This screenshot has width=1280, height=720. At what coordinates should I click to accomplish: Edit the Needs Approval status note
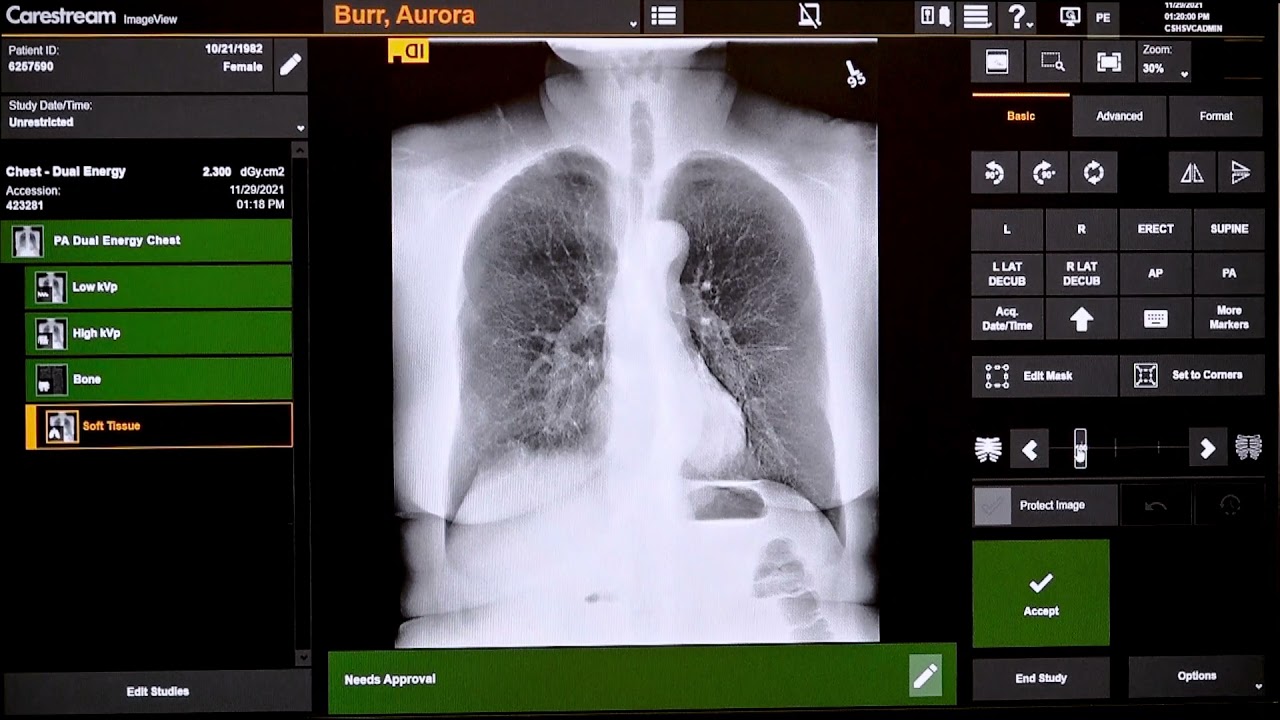tap(925, 677)
